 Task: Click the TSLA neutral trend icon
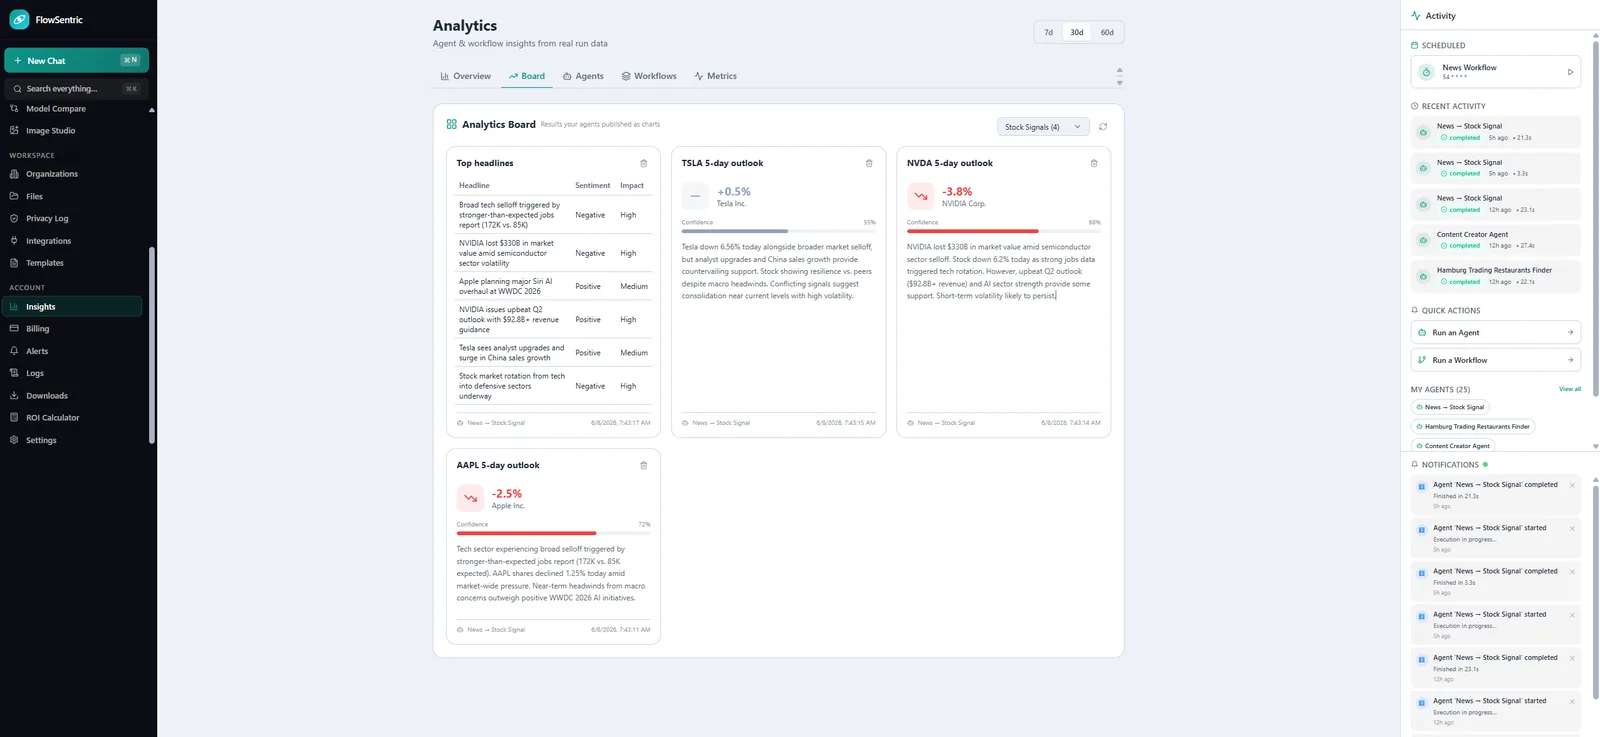pos(695,196)
